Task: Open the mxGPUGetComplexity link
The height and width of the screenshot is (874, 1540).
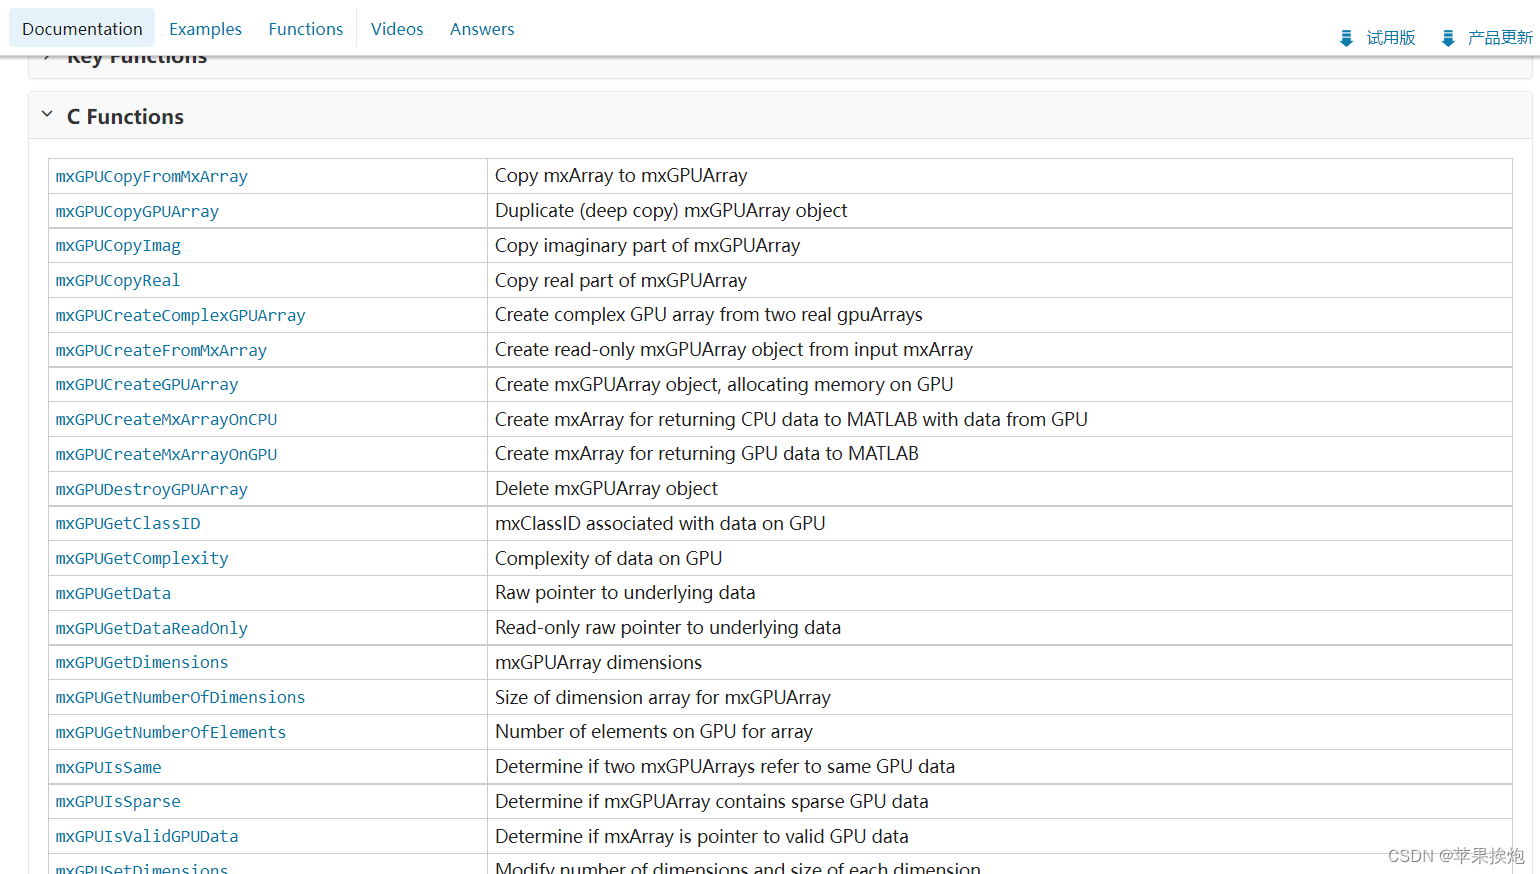Action: (x=142, y=559)
